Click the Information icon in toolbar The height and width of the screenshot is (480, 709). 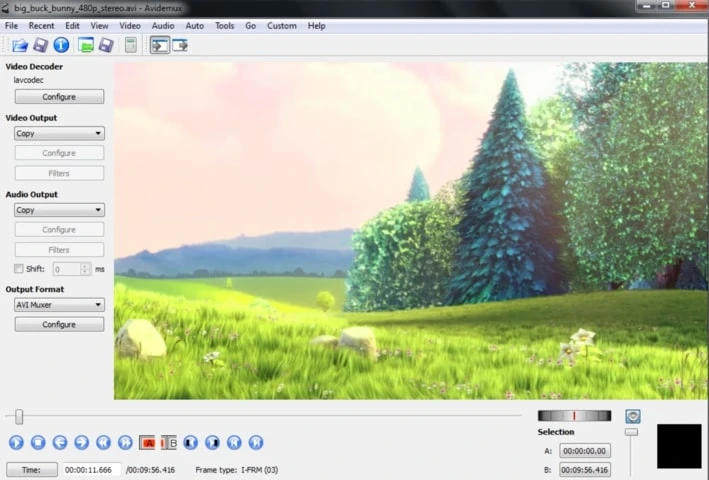coord(61,45)
